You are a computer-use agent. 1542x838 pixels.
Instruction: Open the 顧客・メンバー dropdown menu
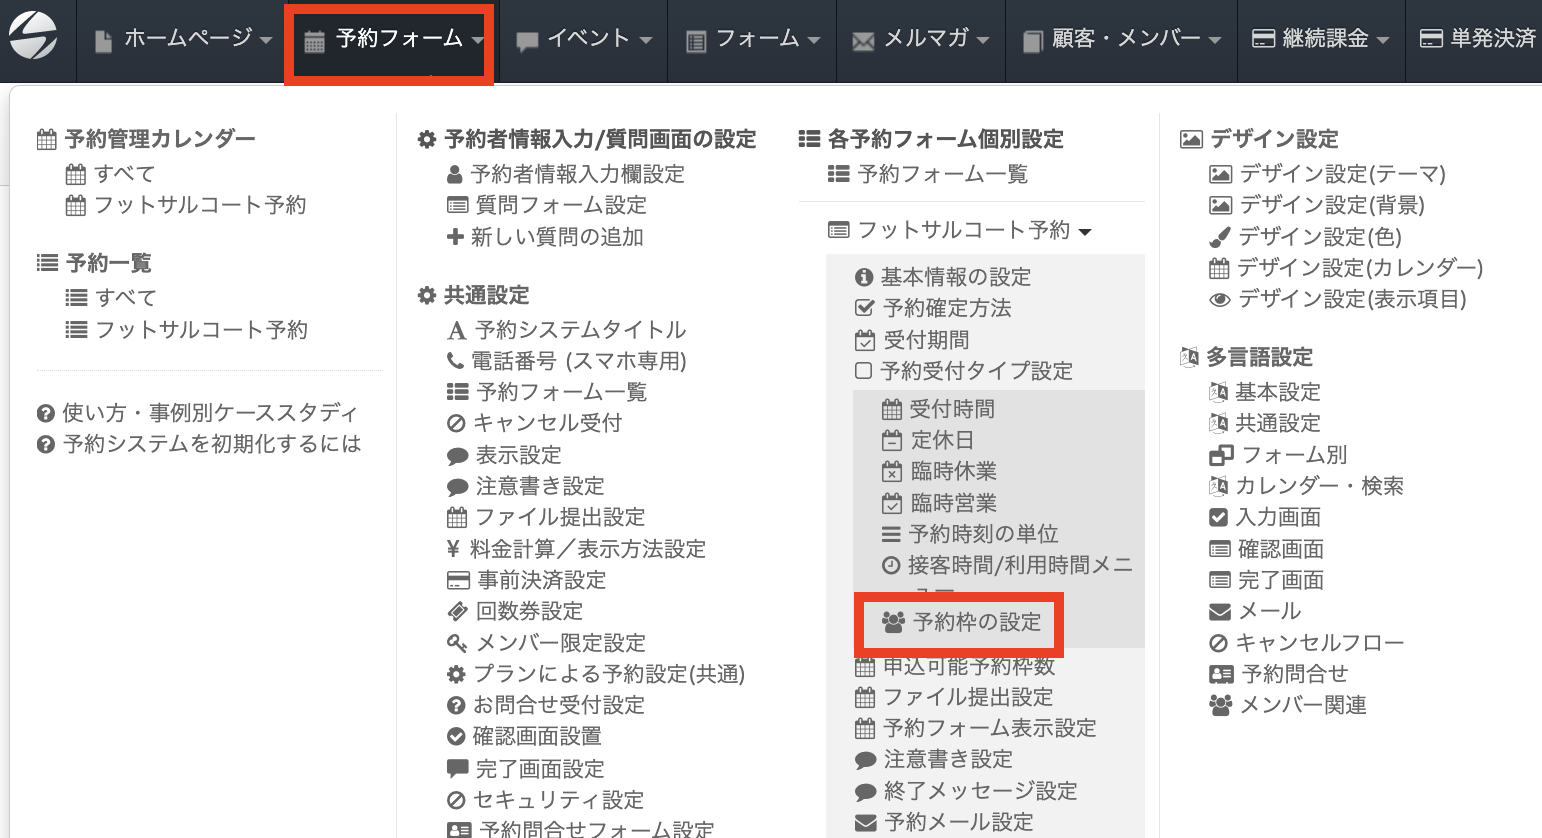point(1122,40)
